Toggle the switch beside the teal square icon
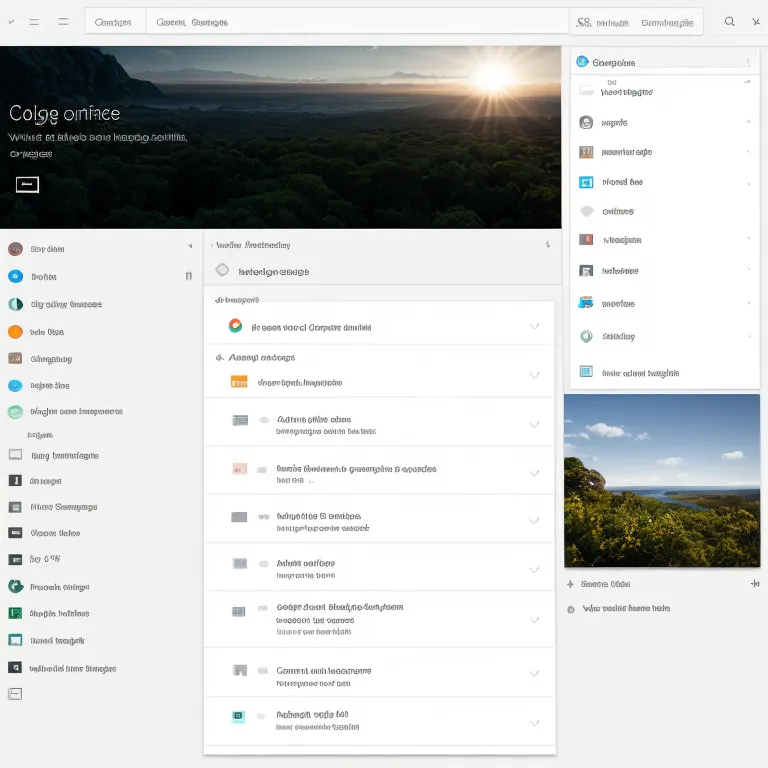This screenshot has height=768, width=768. coord(263,716)
